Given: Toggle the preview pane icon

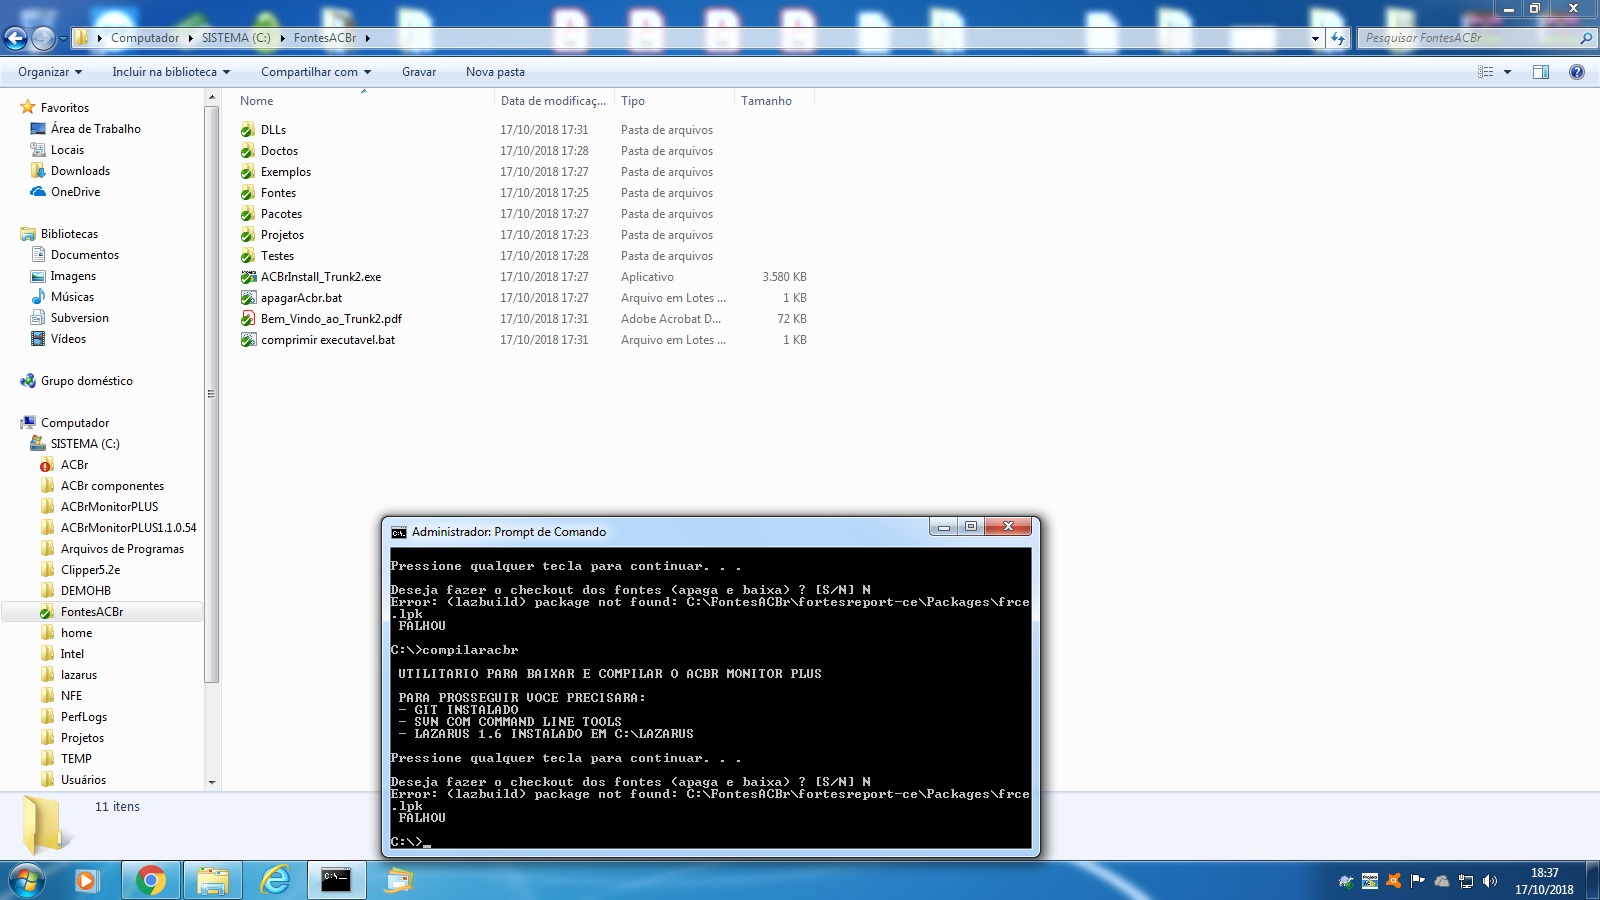Looking at the screenshot, I should (x=1541, y=72).
